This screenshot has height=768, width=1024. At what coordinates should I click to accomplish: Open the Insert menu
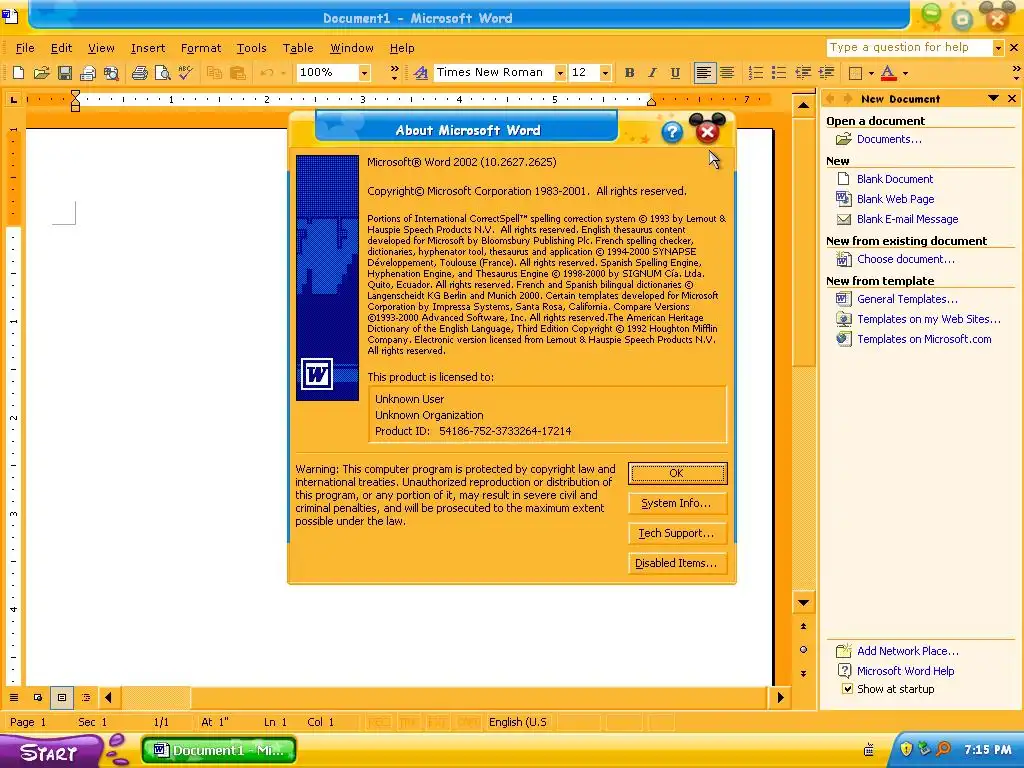148,48
